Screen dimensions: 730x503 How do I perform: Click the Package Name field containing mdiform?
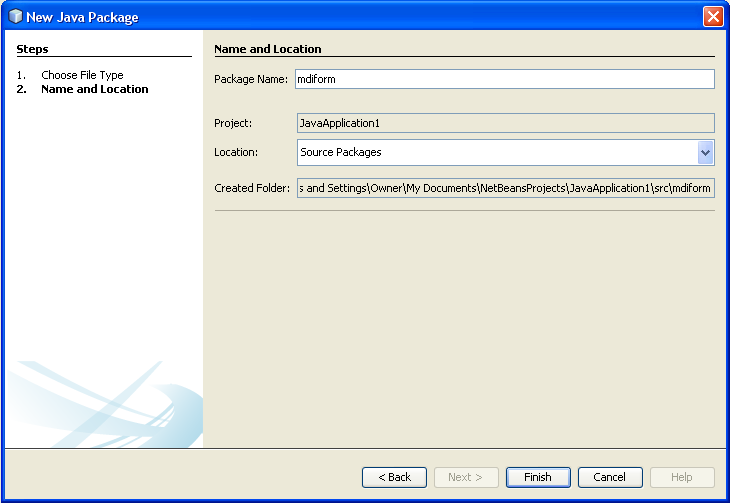505,79
